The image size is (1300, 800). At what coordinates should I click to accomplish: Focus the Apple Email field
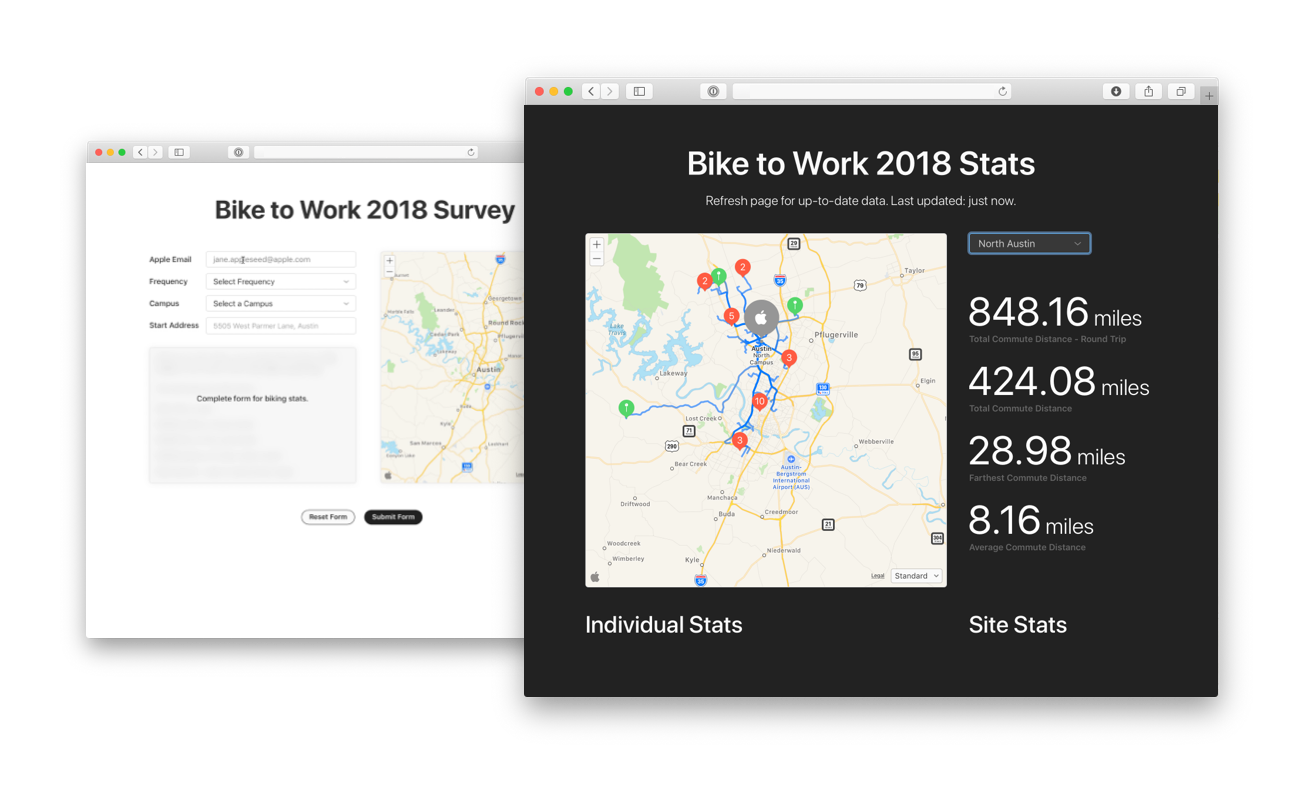point(281,260)
